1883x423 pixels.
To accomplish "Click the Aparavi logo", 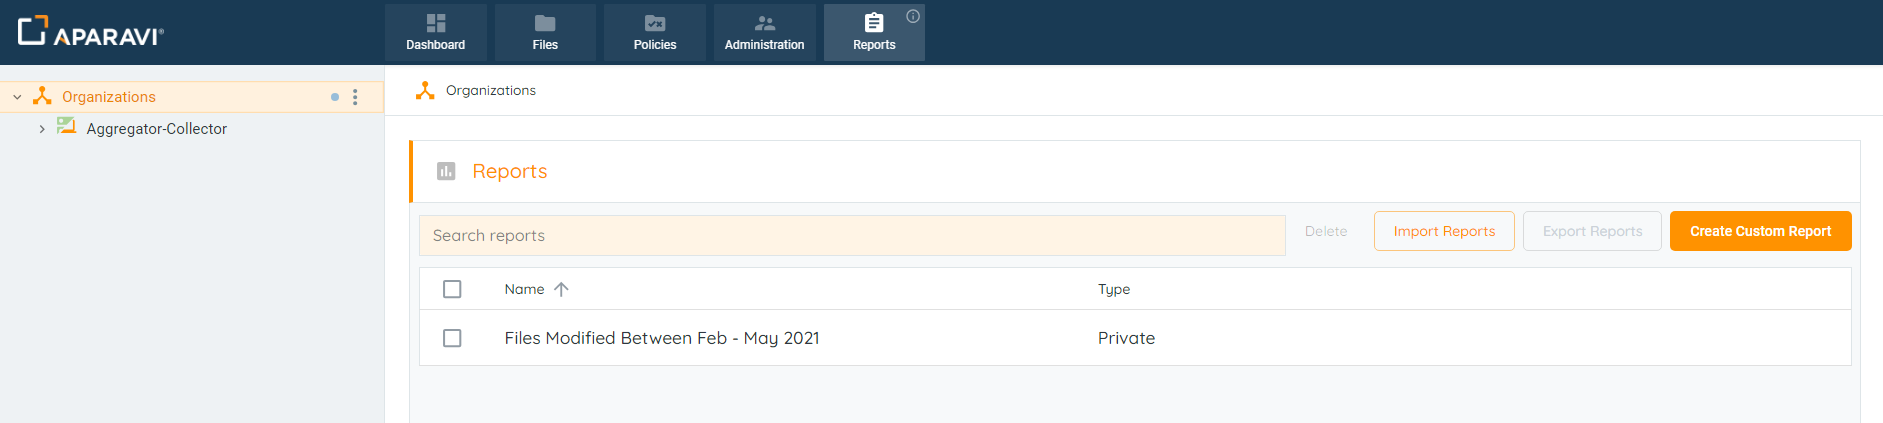I will pos(90,32).
